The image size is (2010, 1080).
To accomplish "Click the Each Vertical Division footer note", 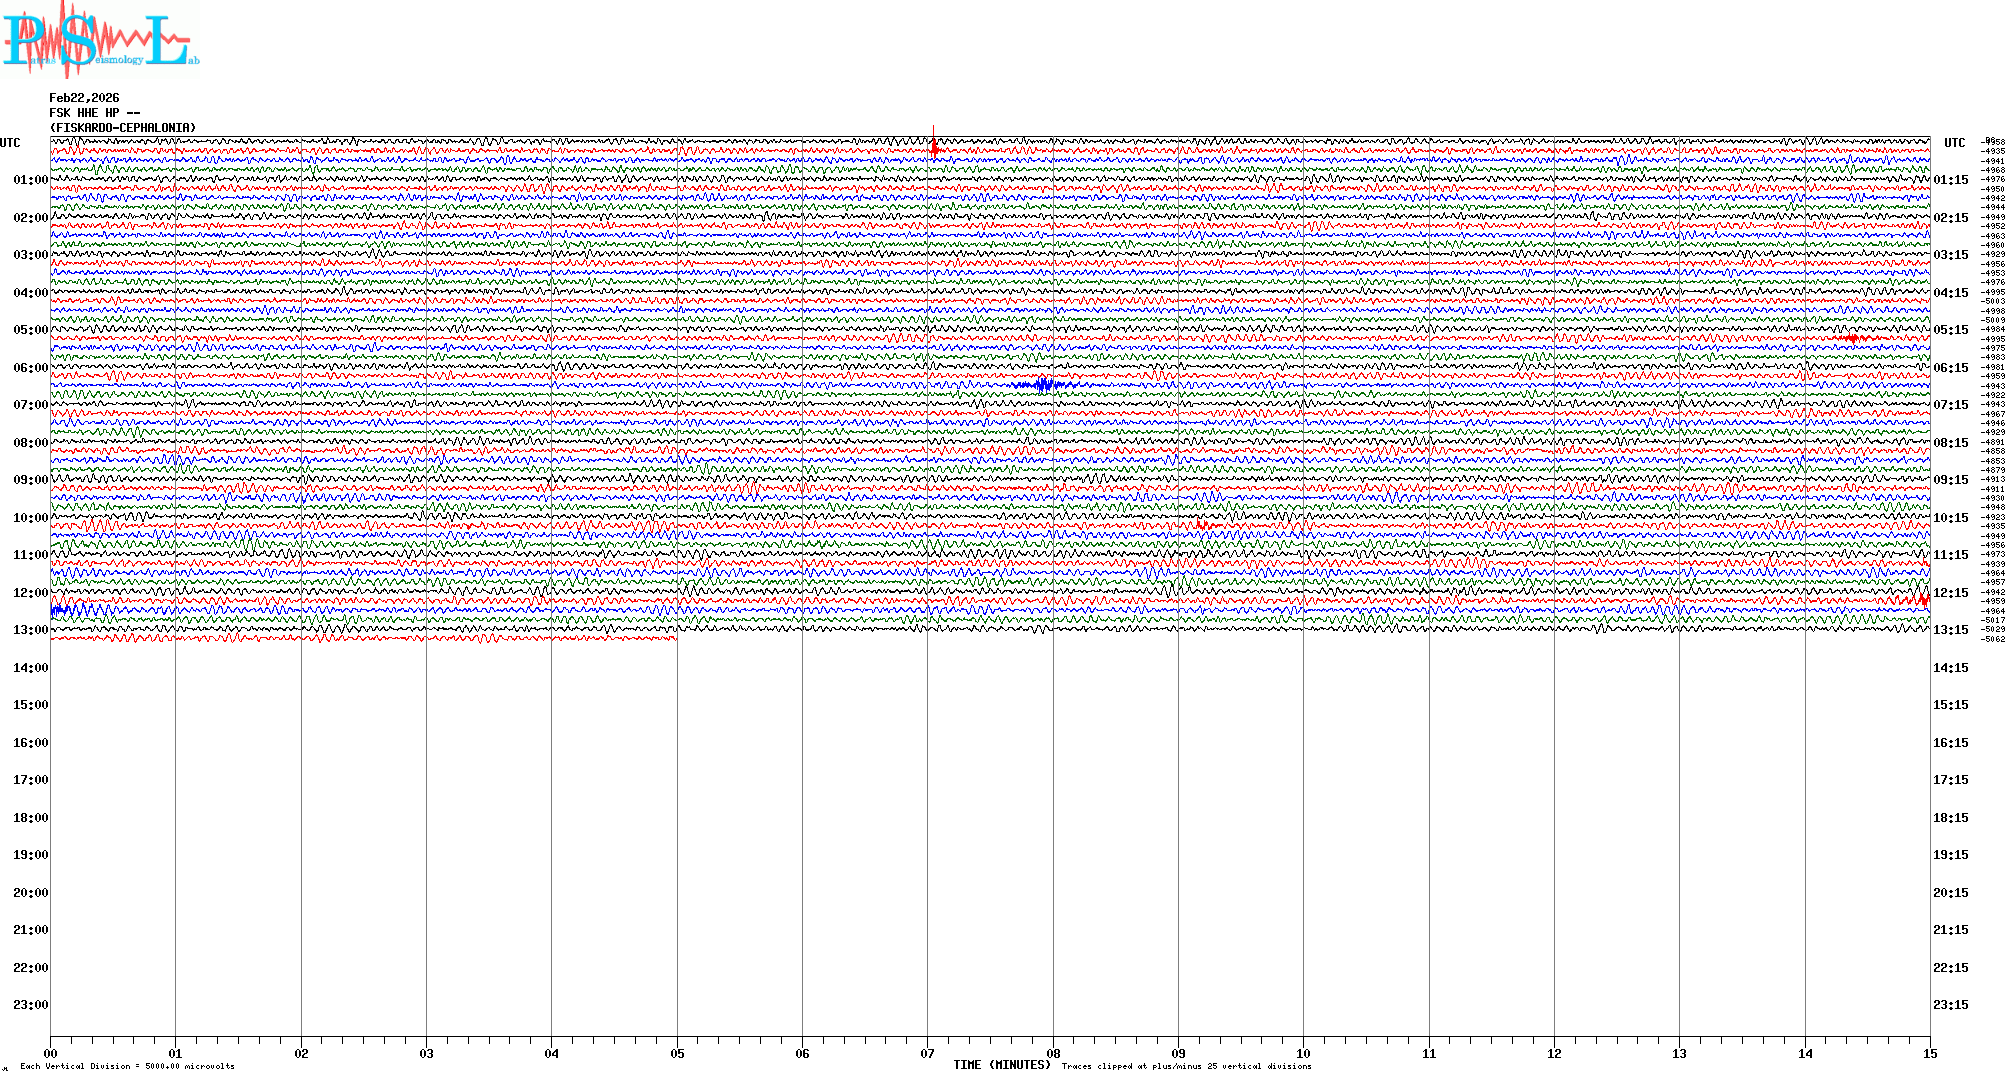I will [x=127, y=1066].
